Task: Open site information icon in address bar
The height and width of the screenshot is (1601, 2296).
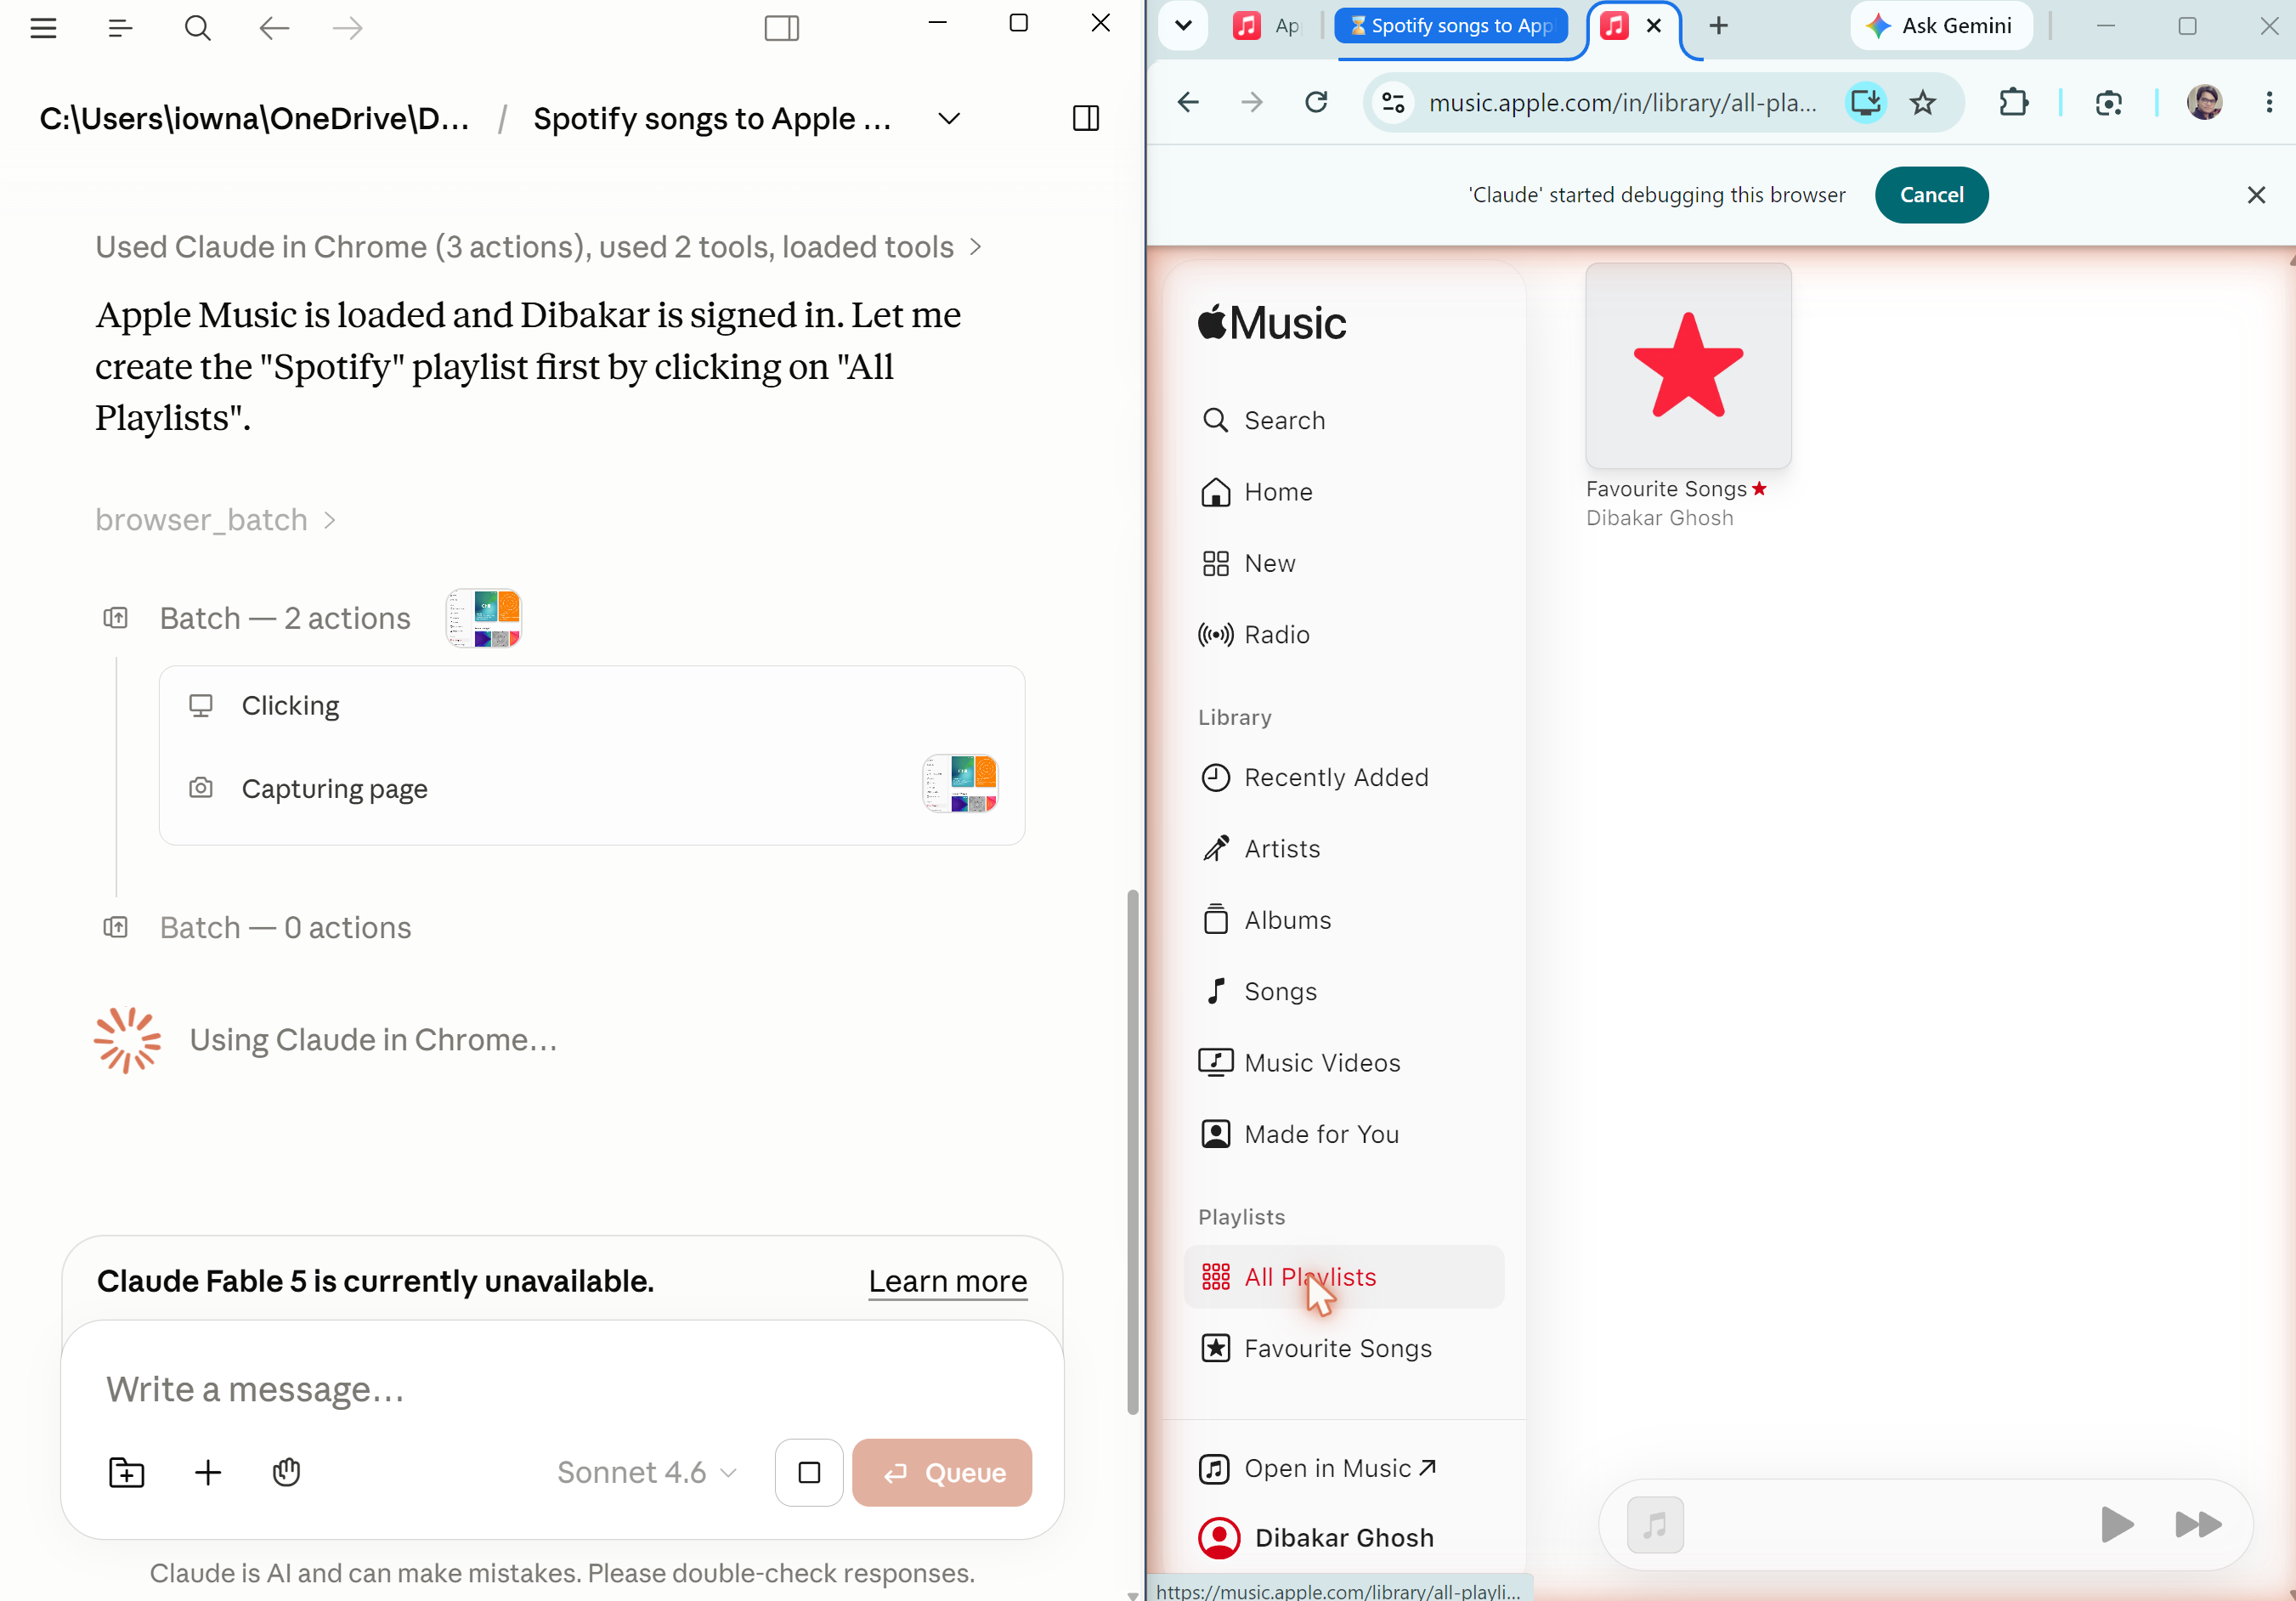Action: pos(1393,102)
